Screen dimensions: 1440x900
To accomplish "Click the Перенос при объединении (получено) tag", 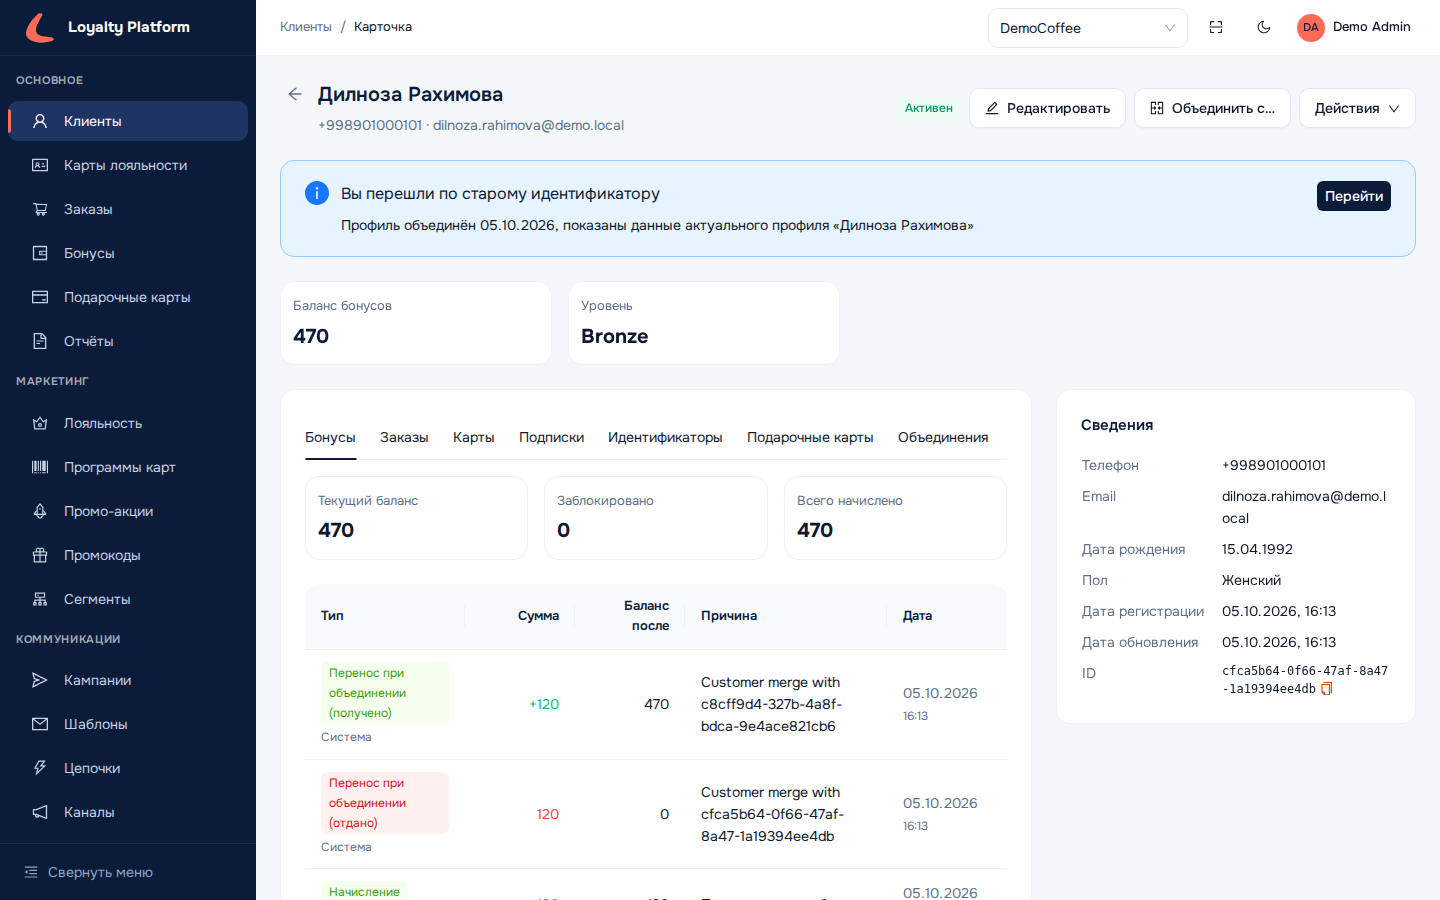I will point(385,693).
